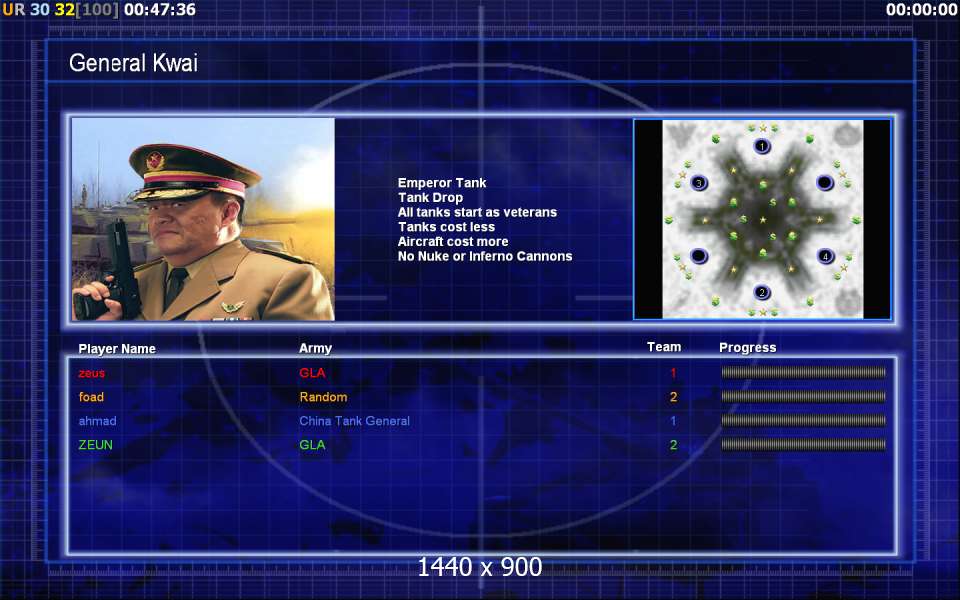
Task: Select the unnumbered start position beside position 1
Action: point(825,182)
